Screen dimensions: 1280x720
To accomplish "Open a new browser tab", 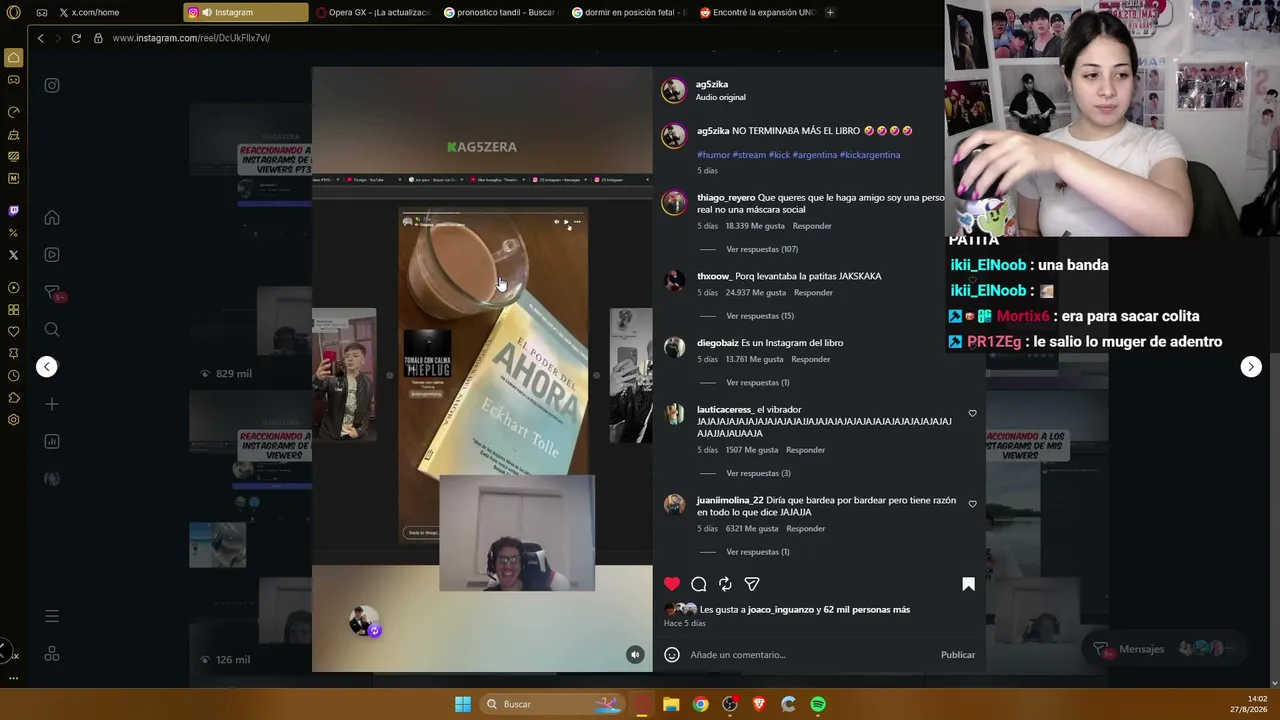I will 830,13.
